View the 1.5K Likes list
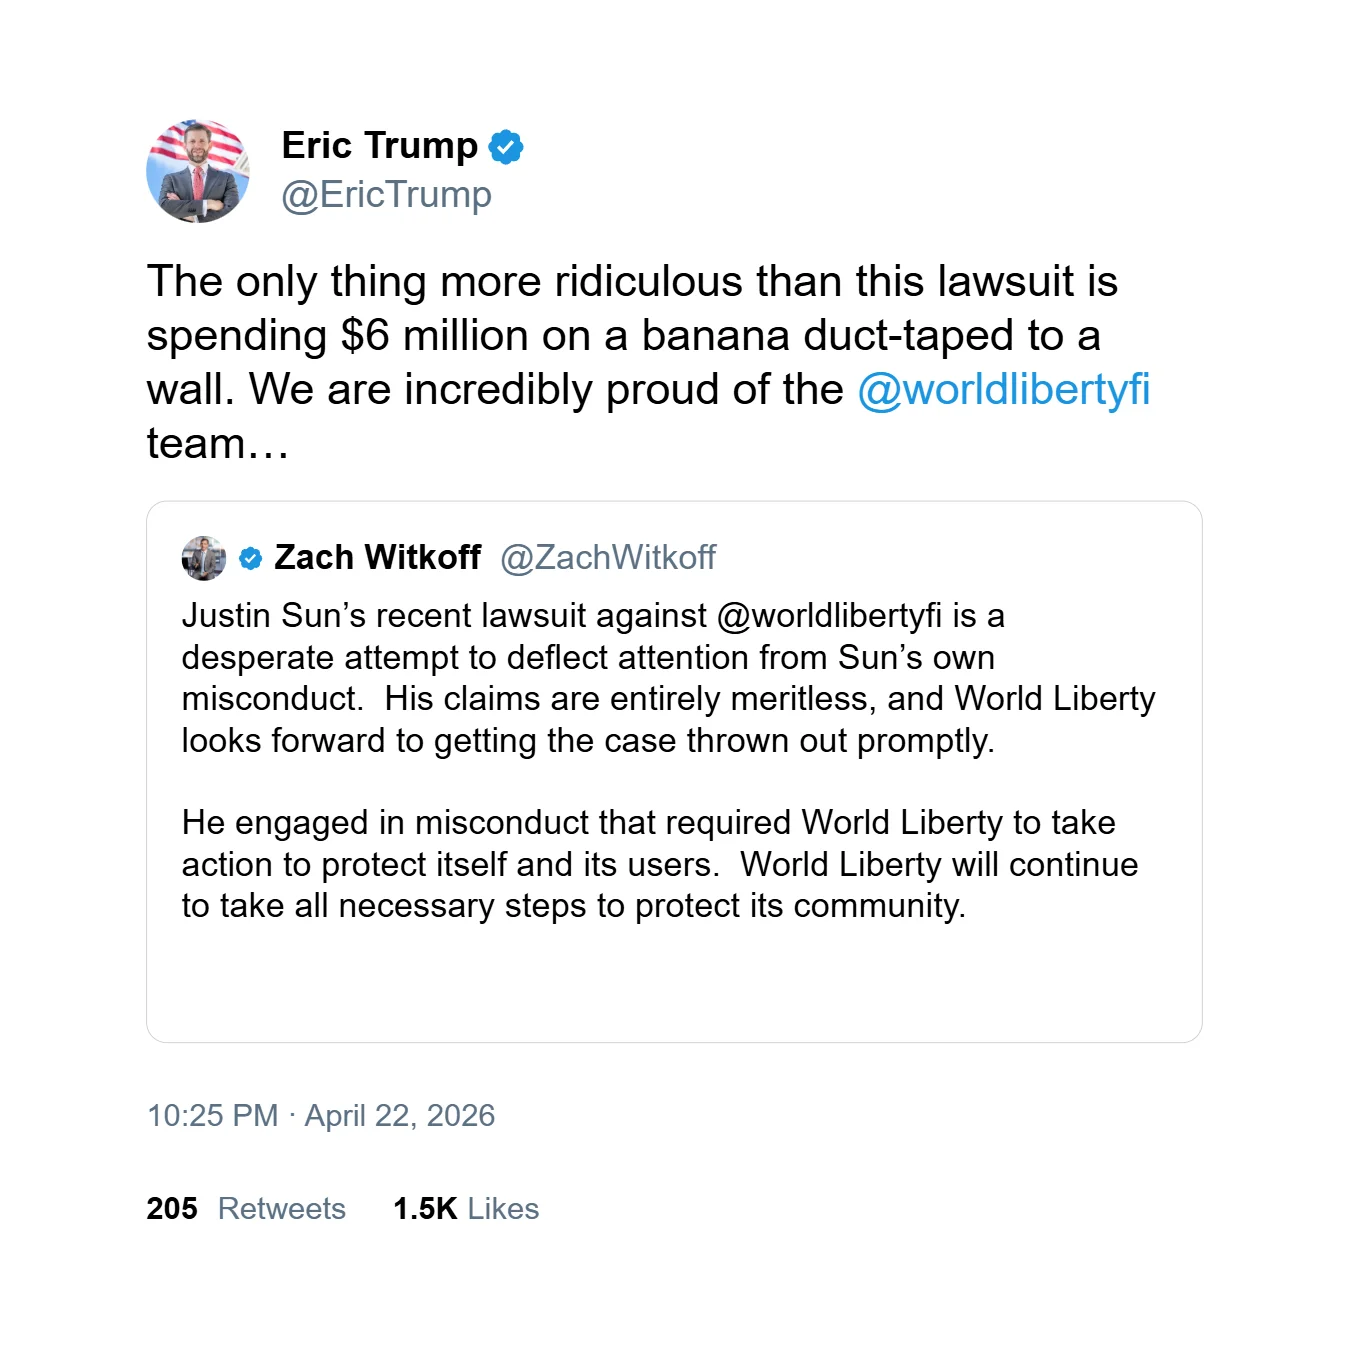Screen dimensions: 1350x1350 pos(466,1209)
